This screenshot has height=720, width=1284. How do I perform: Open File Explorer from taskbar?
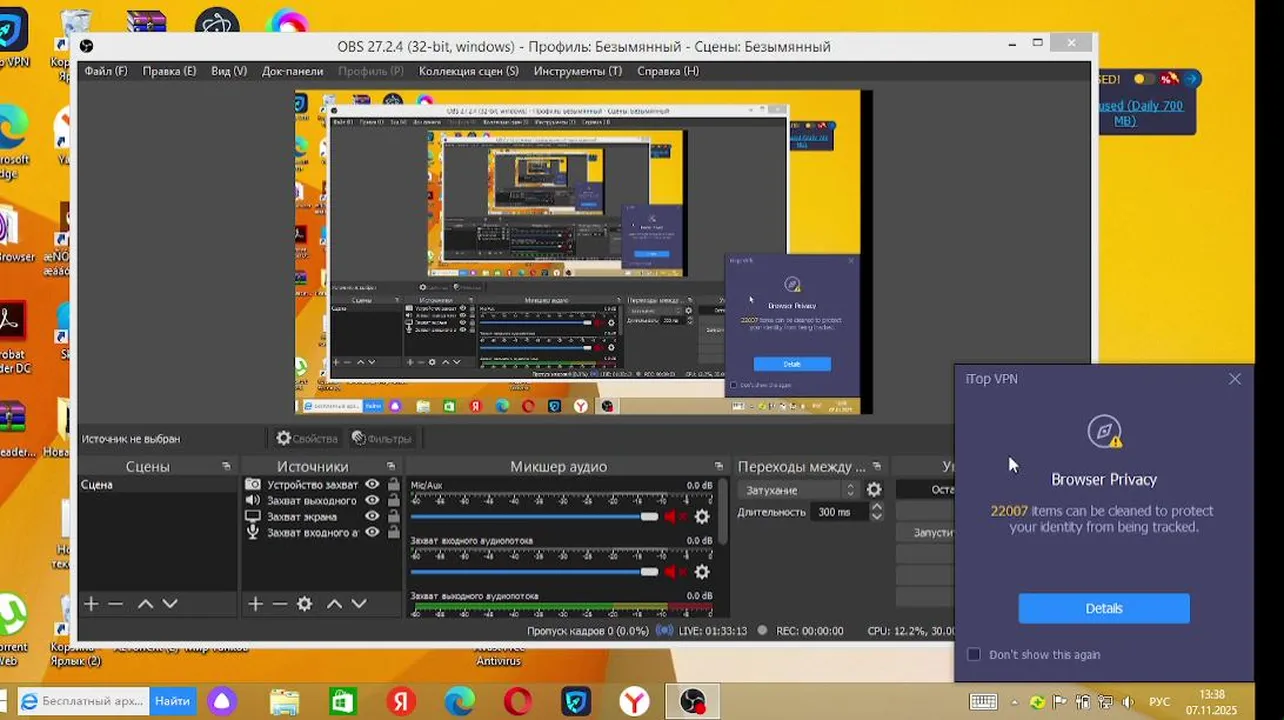pyautogui.click(x=284, y=702)
